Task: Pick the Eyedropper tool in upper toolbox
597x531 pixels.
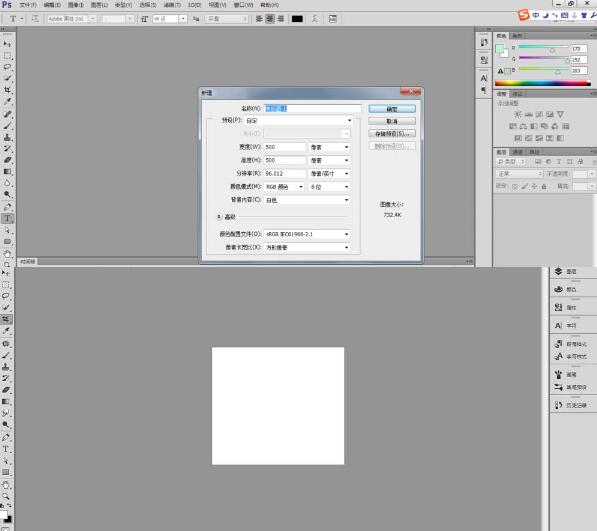Action: [7, 101]
